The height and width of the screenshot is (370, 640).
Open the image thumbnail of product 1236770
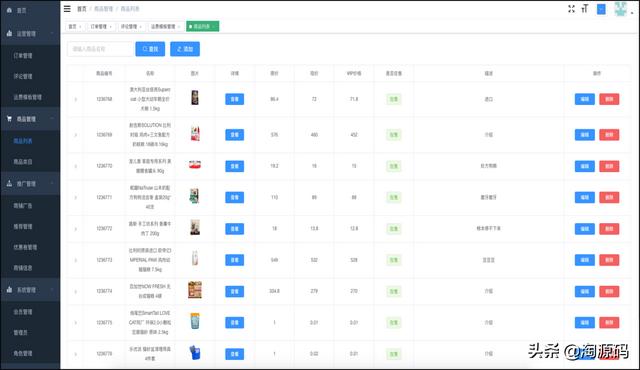[x=195, y=165]
